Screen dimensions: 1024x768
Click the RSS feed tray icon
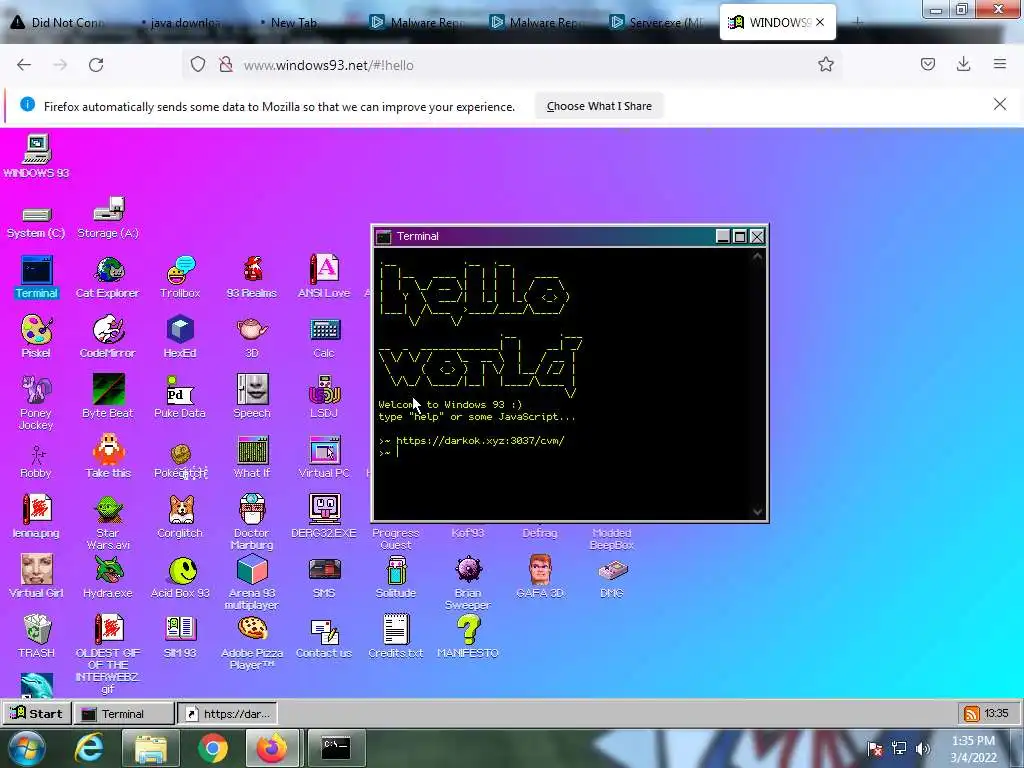coord(972,714)
